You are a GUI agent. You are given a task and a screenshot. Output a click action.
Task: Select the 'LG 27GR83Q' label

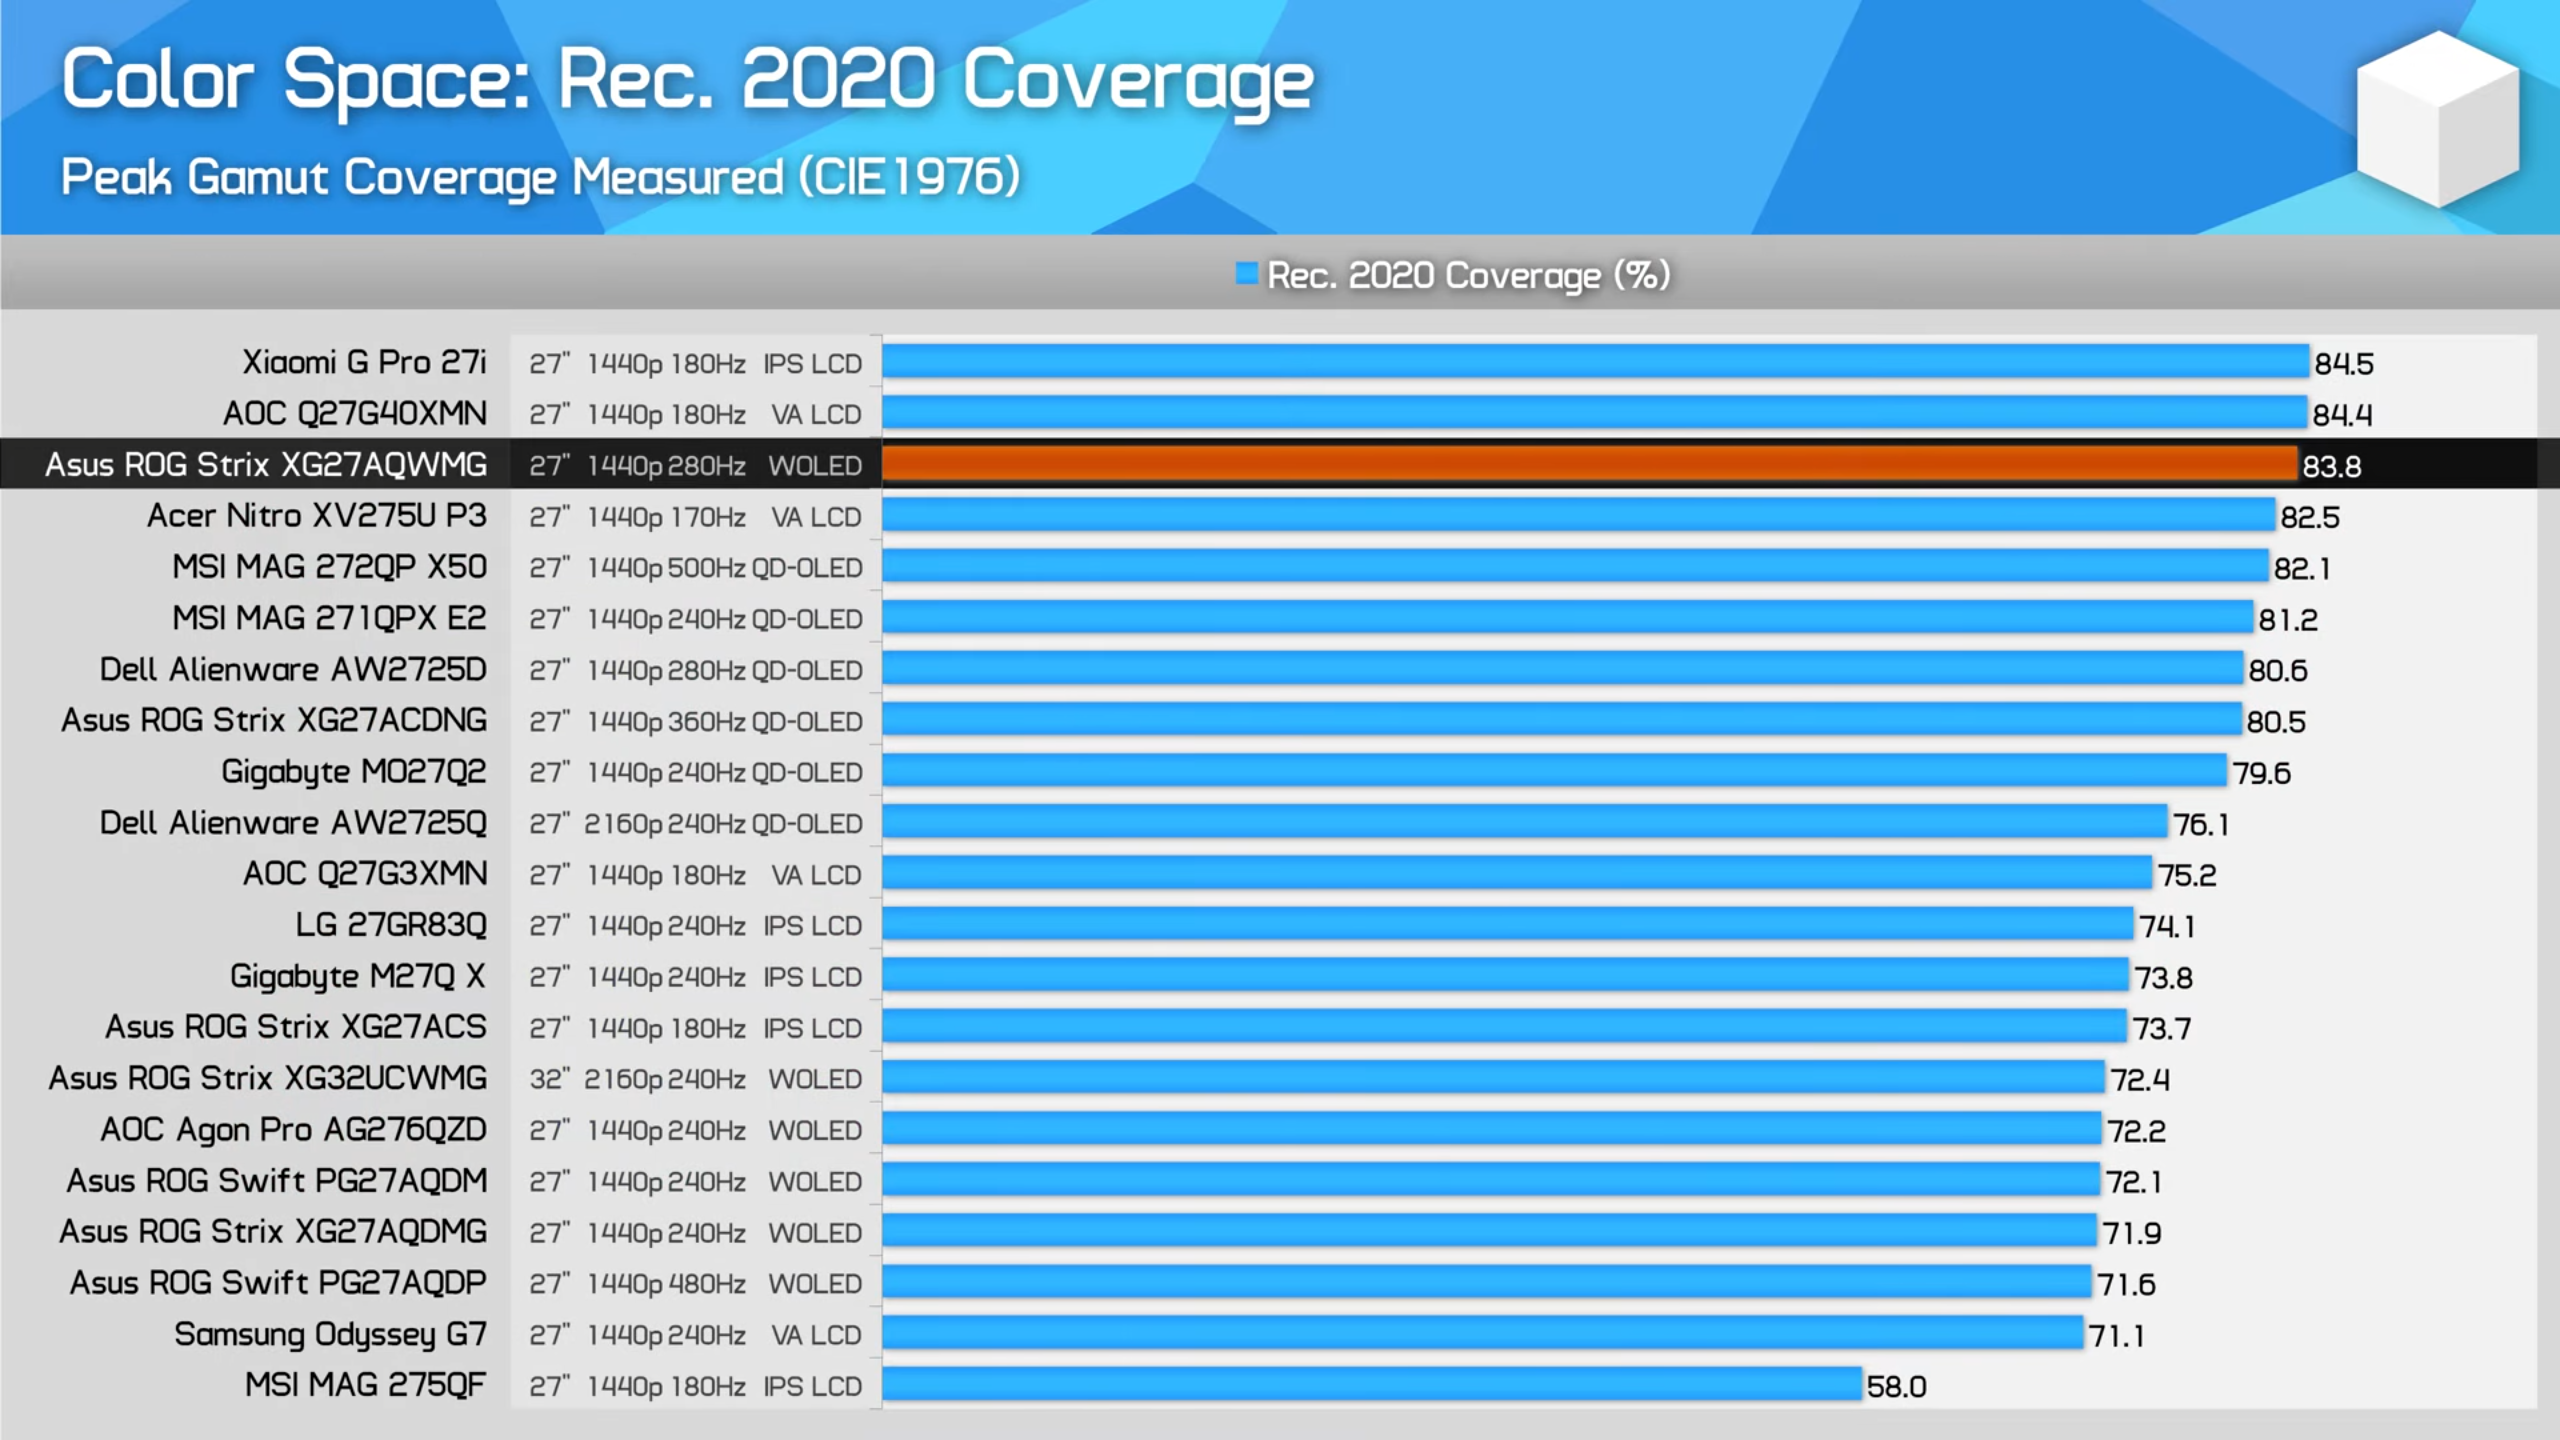point(391,924)
